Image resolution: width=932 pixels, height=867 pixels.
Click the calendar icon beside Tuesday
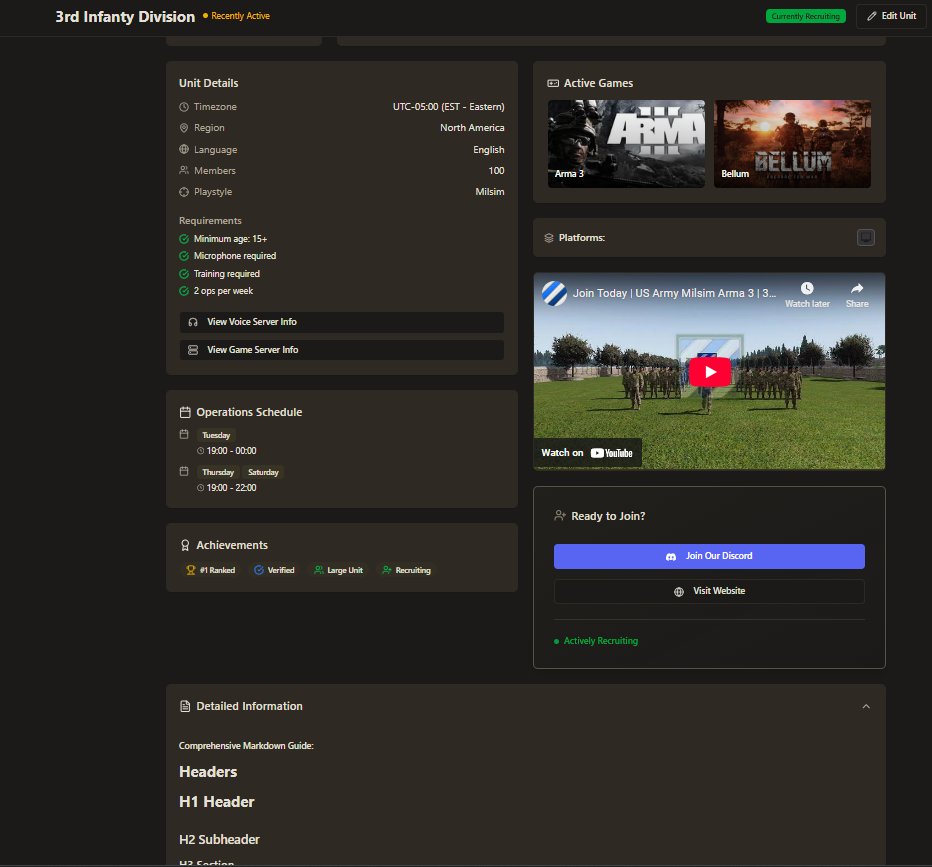click(184, 434)
